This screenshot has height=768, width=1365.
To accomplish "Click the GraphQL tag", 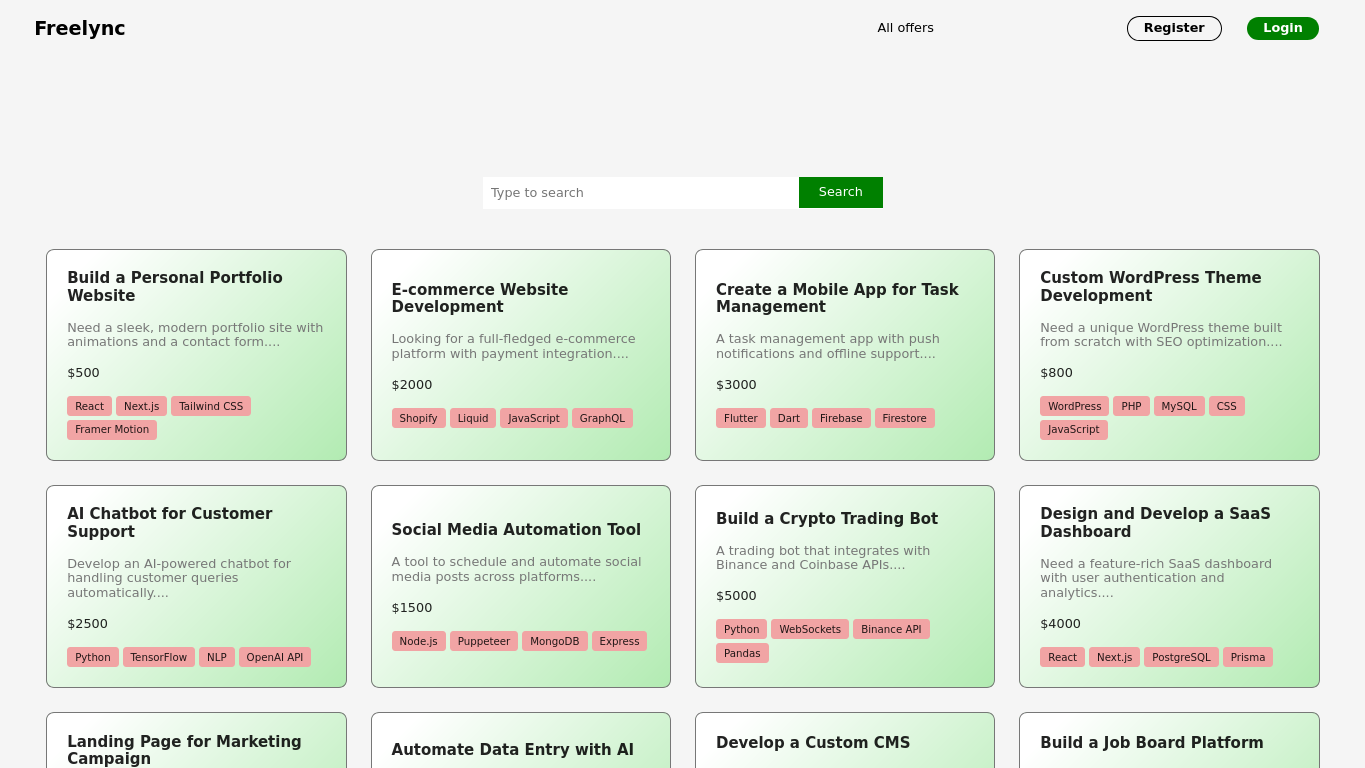I will 602,418.
